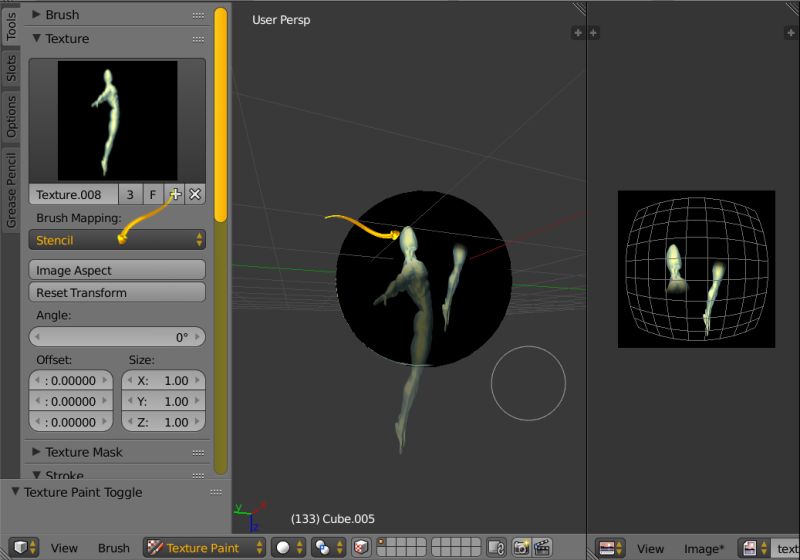Open the viewport shading selector

[x=288, y=548]
